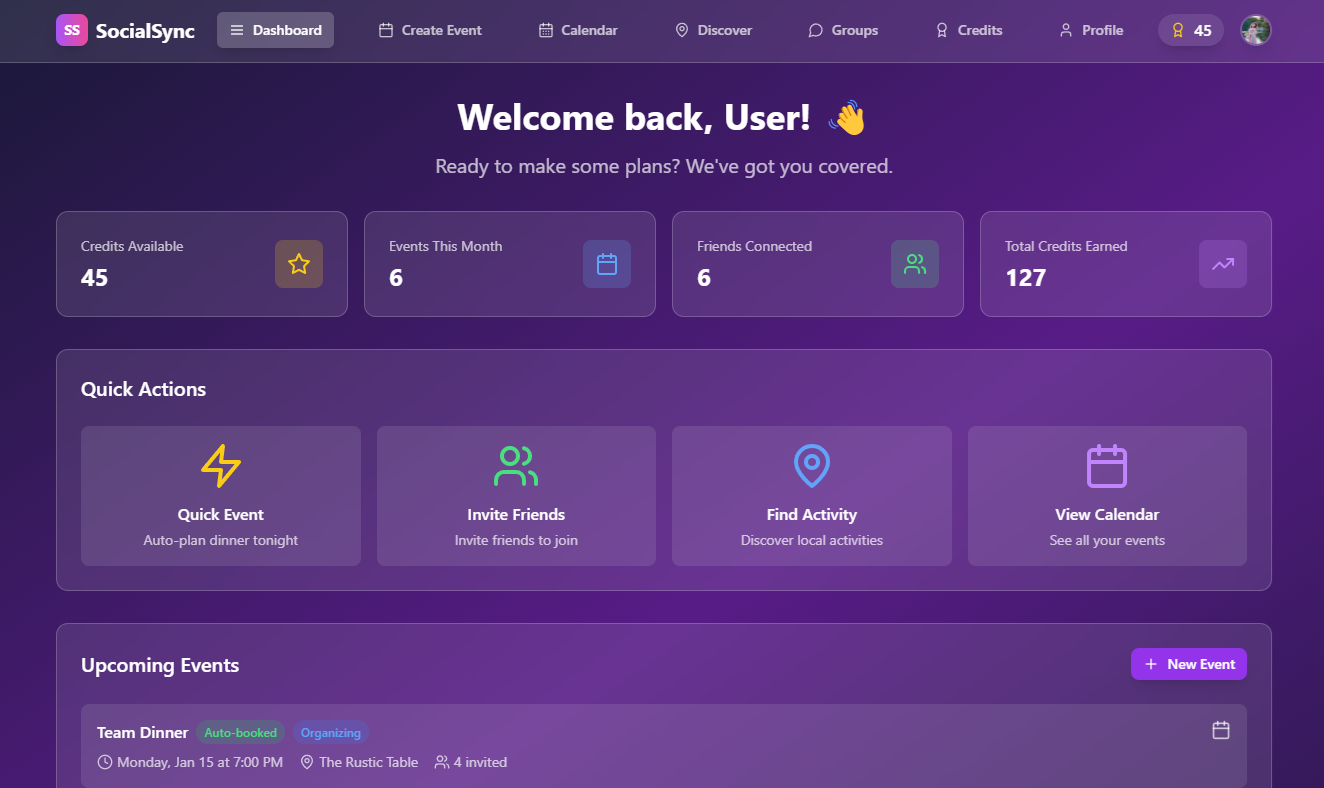Click the lightning bolt Quick Event icon
This screenshot has width=1324, height=788.
(221, 466)
